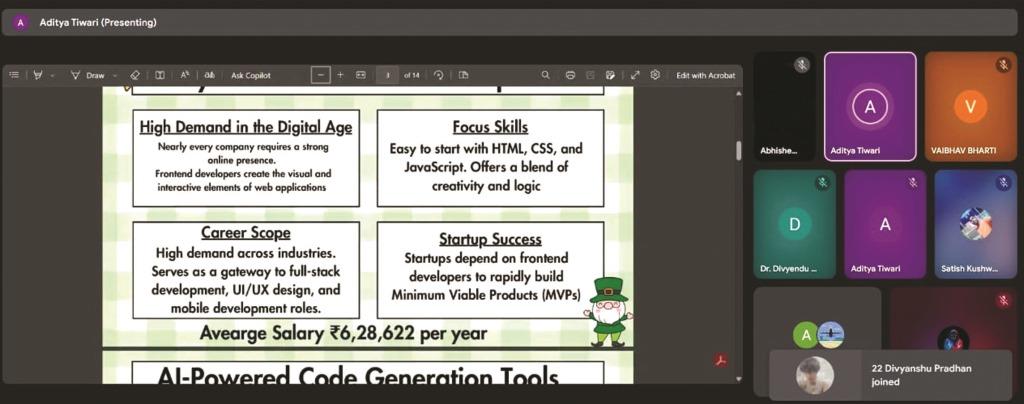The image size is (1024, 404).
Task: Print the PDF document
Action: pos(570,75)
